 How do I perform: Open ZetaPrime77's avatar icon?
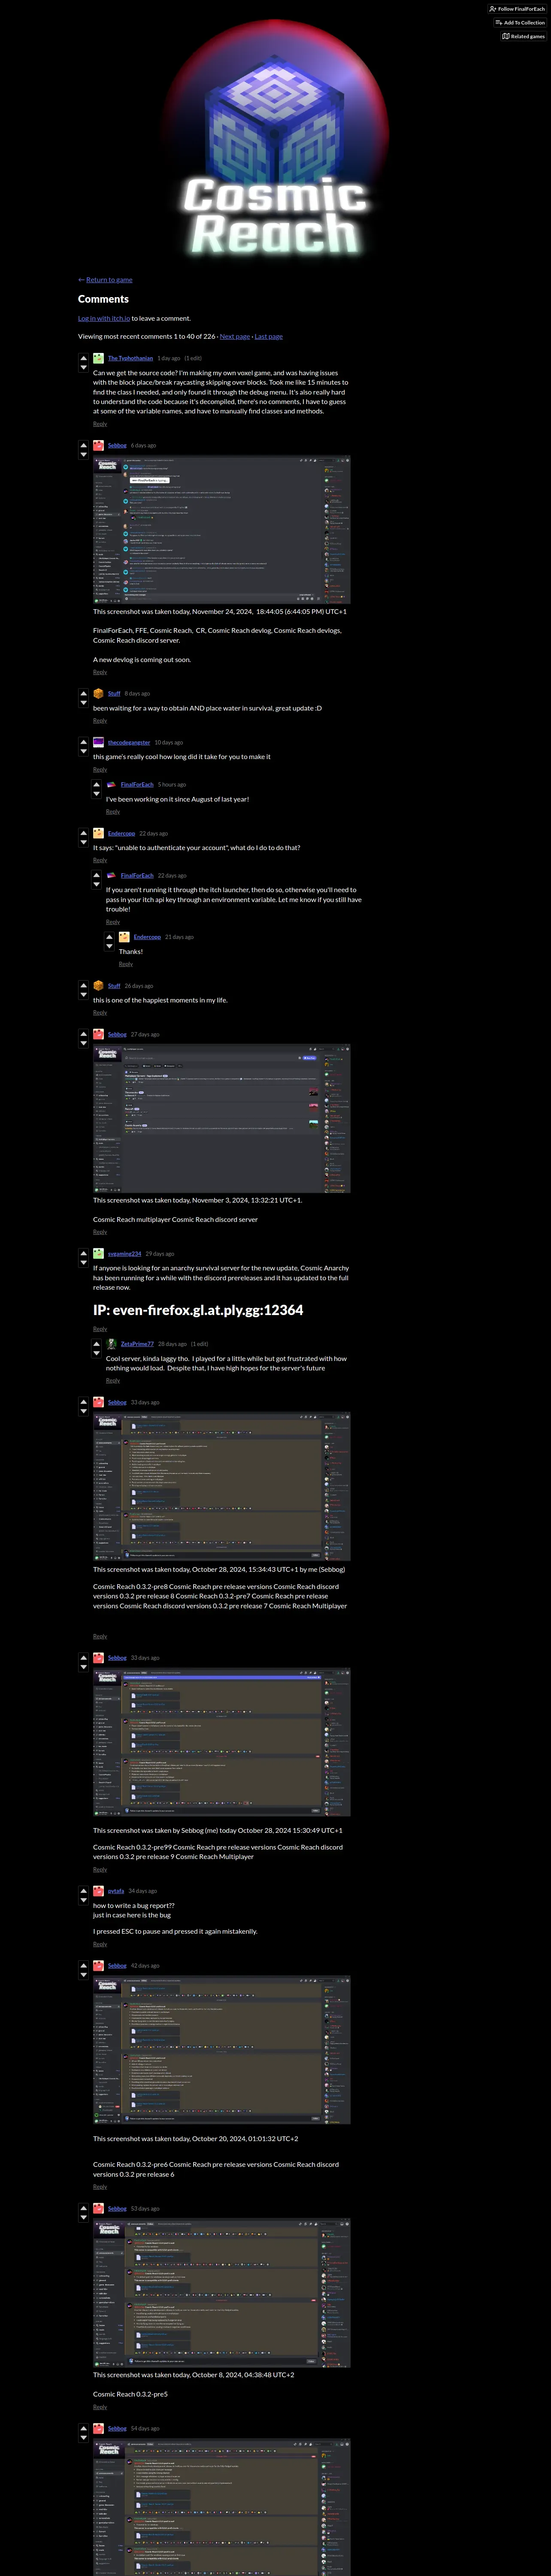(x=111, y=1344)
